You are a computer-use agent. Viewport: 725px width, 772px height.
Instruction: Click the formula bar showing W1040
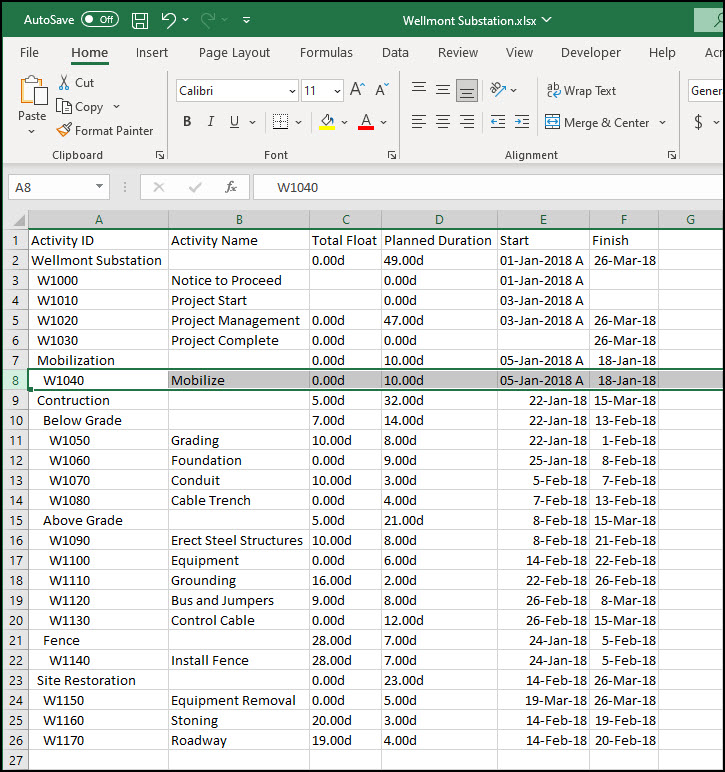coord(487,188)
